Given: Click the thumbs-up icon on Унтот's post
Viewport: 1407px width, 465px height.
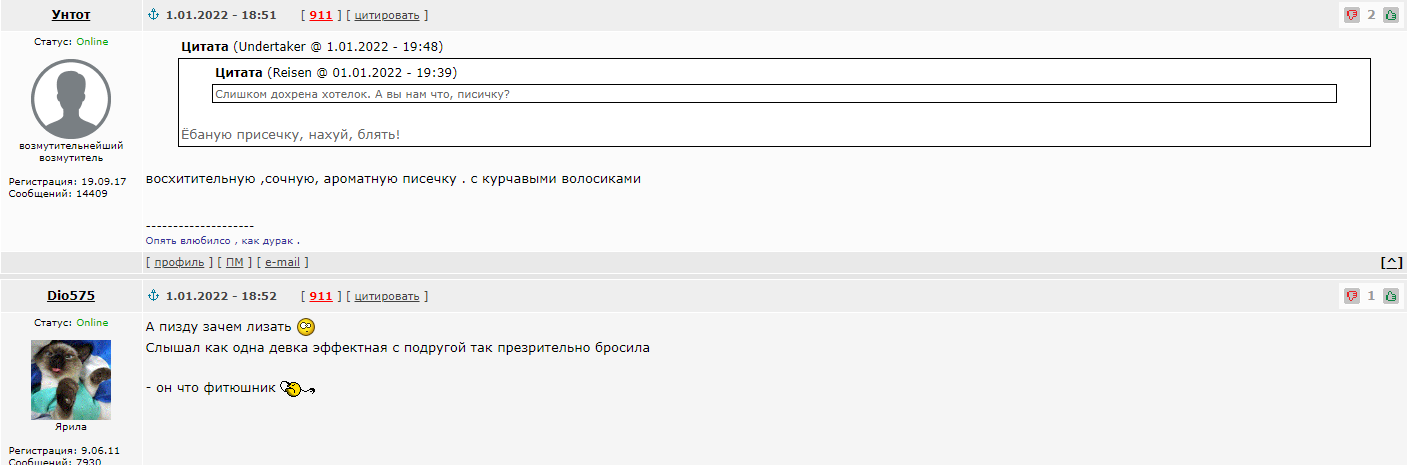Looking at the screenshot, I should pos(1391,15).
